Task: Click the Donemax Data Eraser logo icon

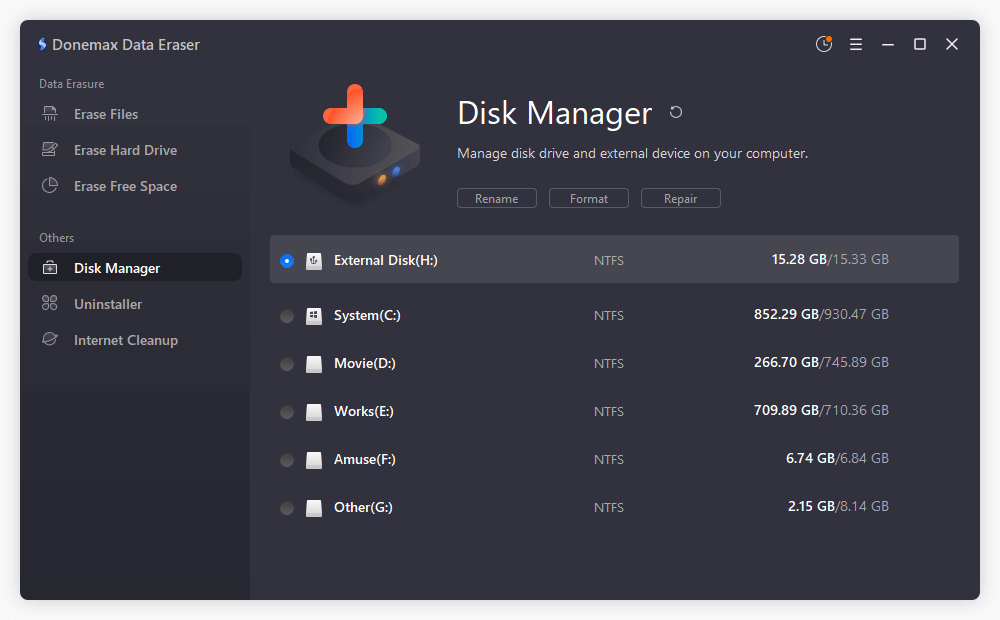Action: pos(42,44)
